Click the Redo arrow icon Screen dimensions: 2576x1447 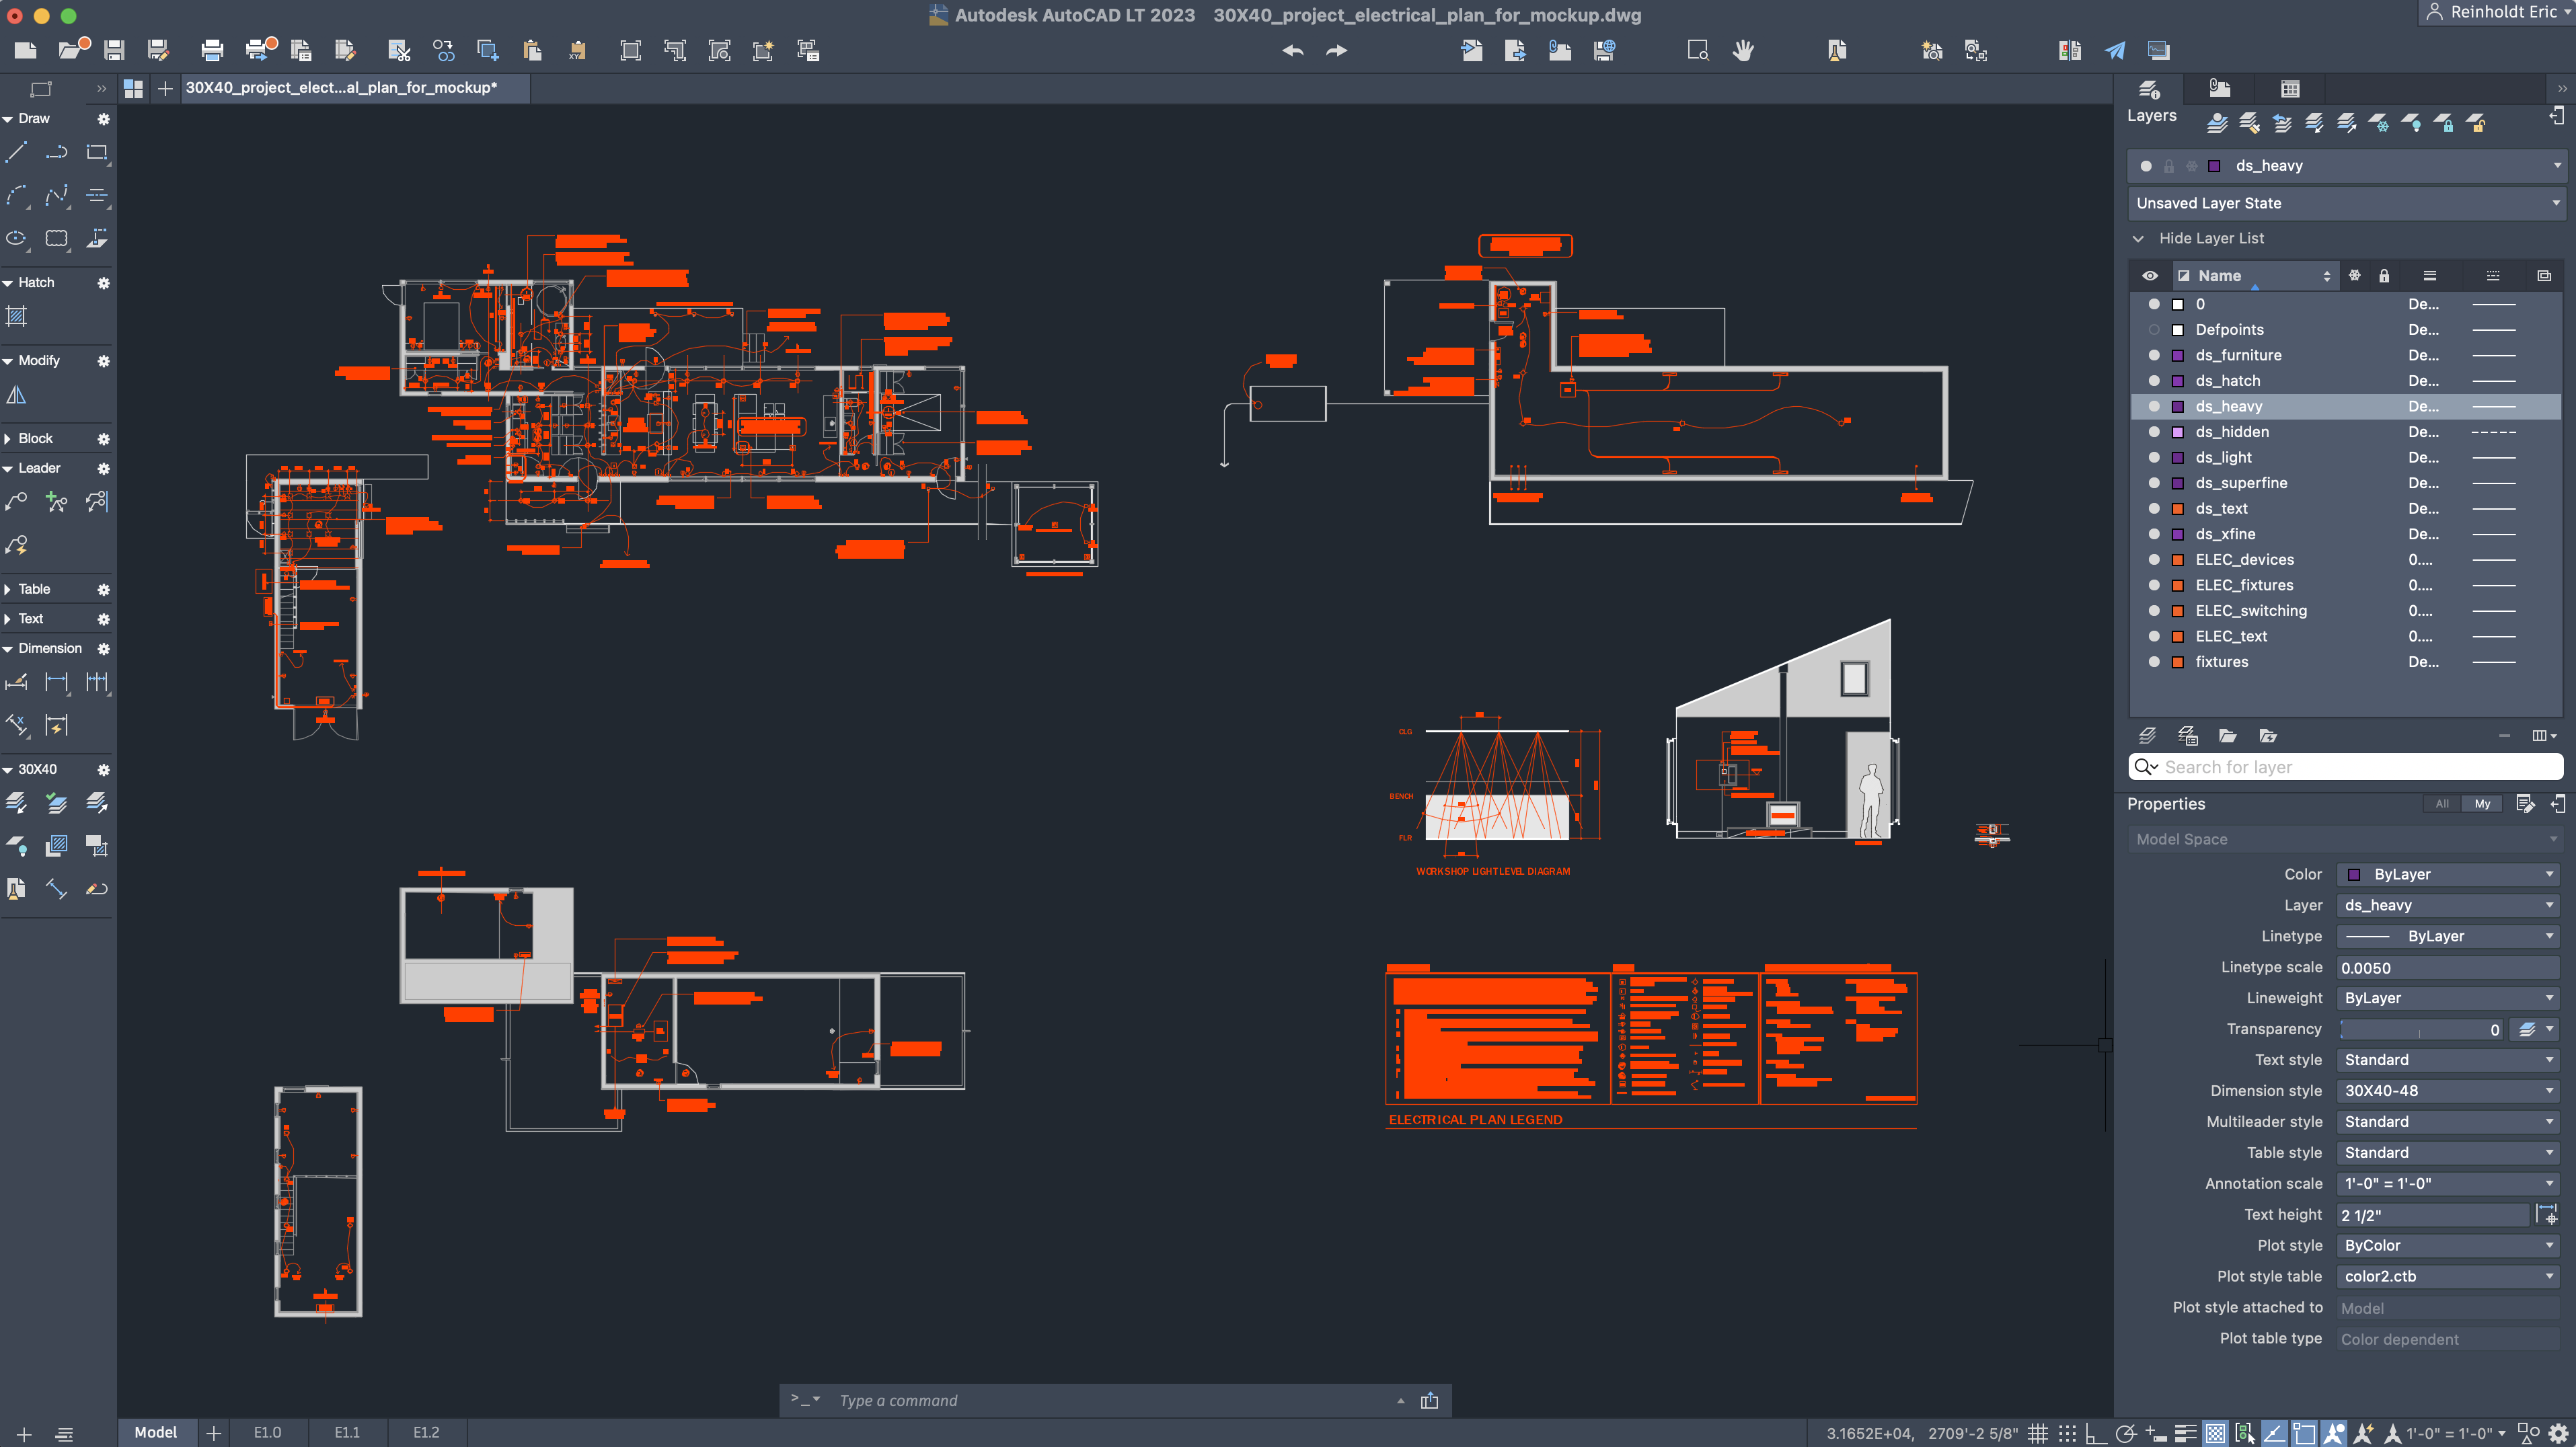[1336, 50]
